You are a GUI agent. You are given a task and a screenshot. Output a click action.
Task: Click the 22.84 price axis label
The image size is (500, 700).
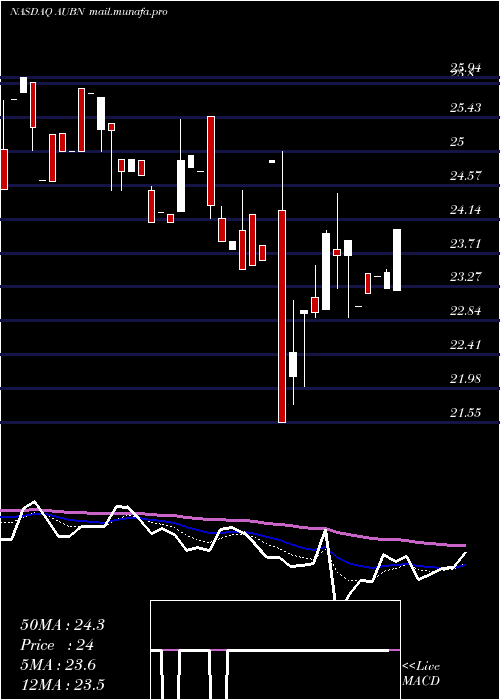pos(466,311)
